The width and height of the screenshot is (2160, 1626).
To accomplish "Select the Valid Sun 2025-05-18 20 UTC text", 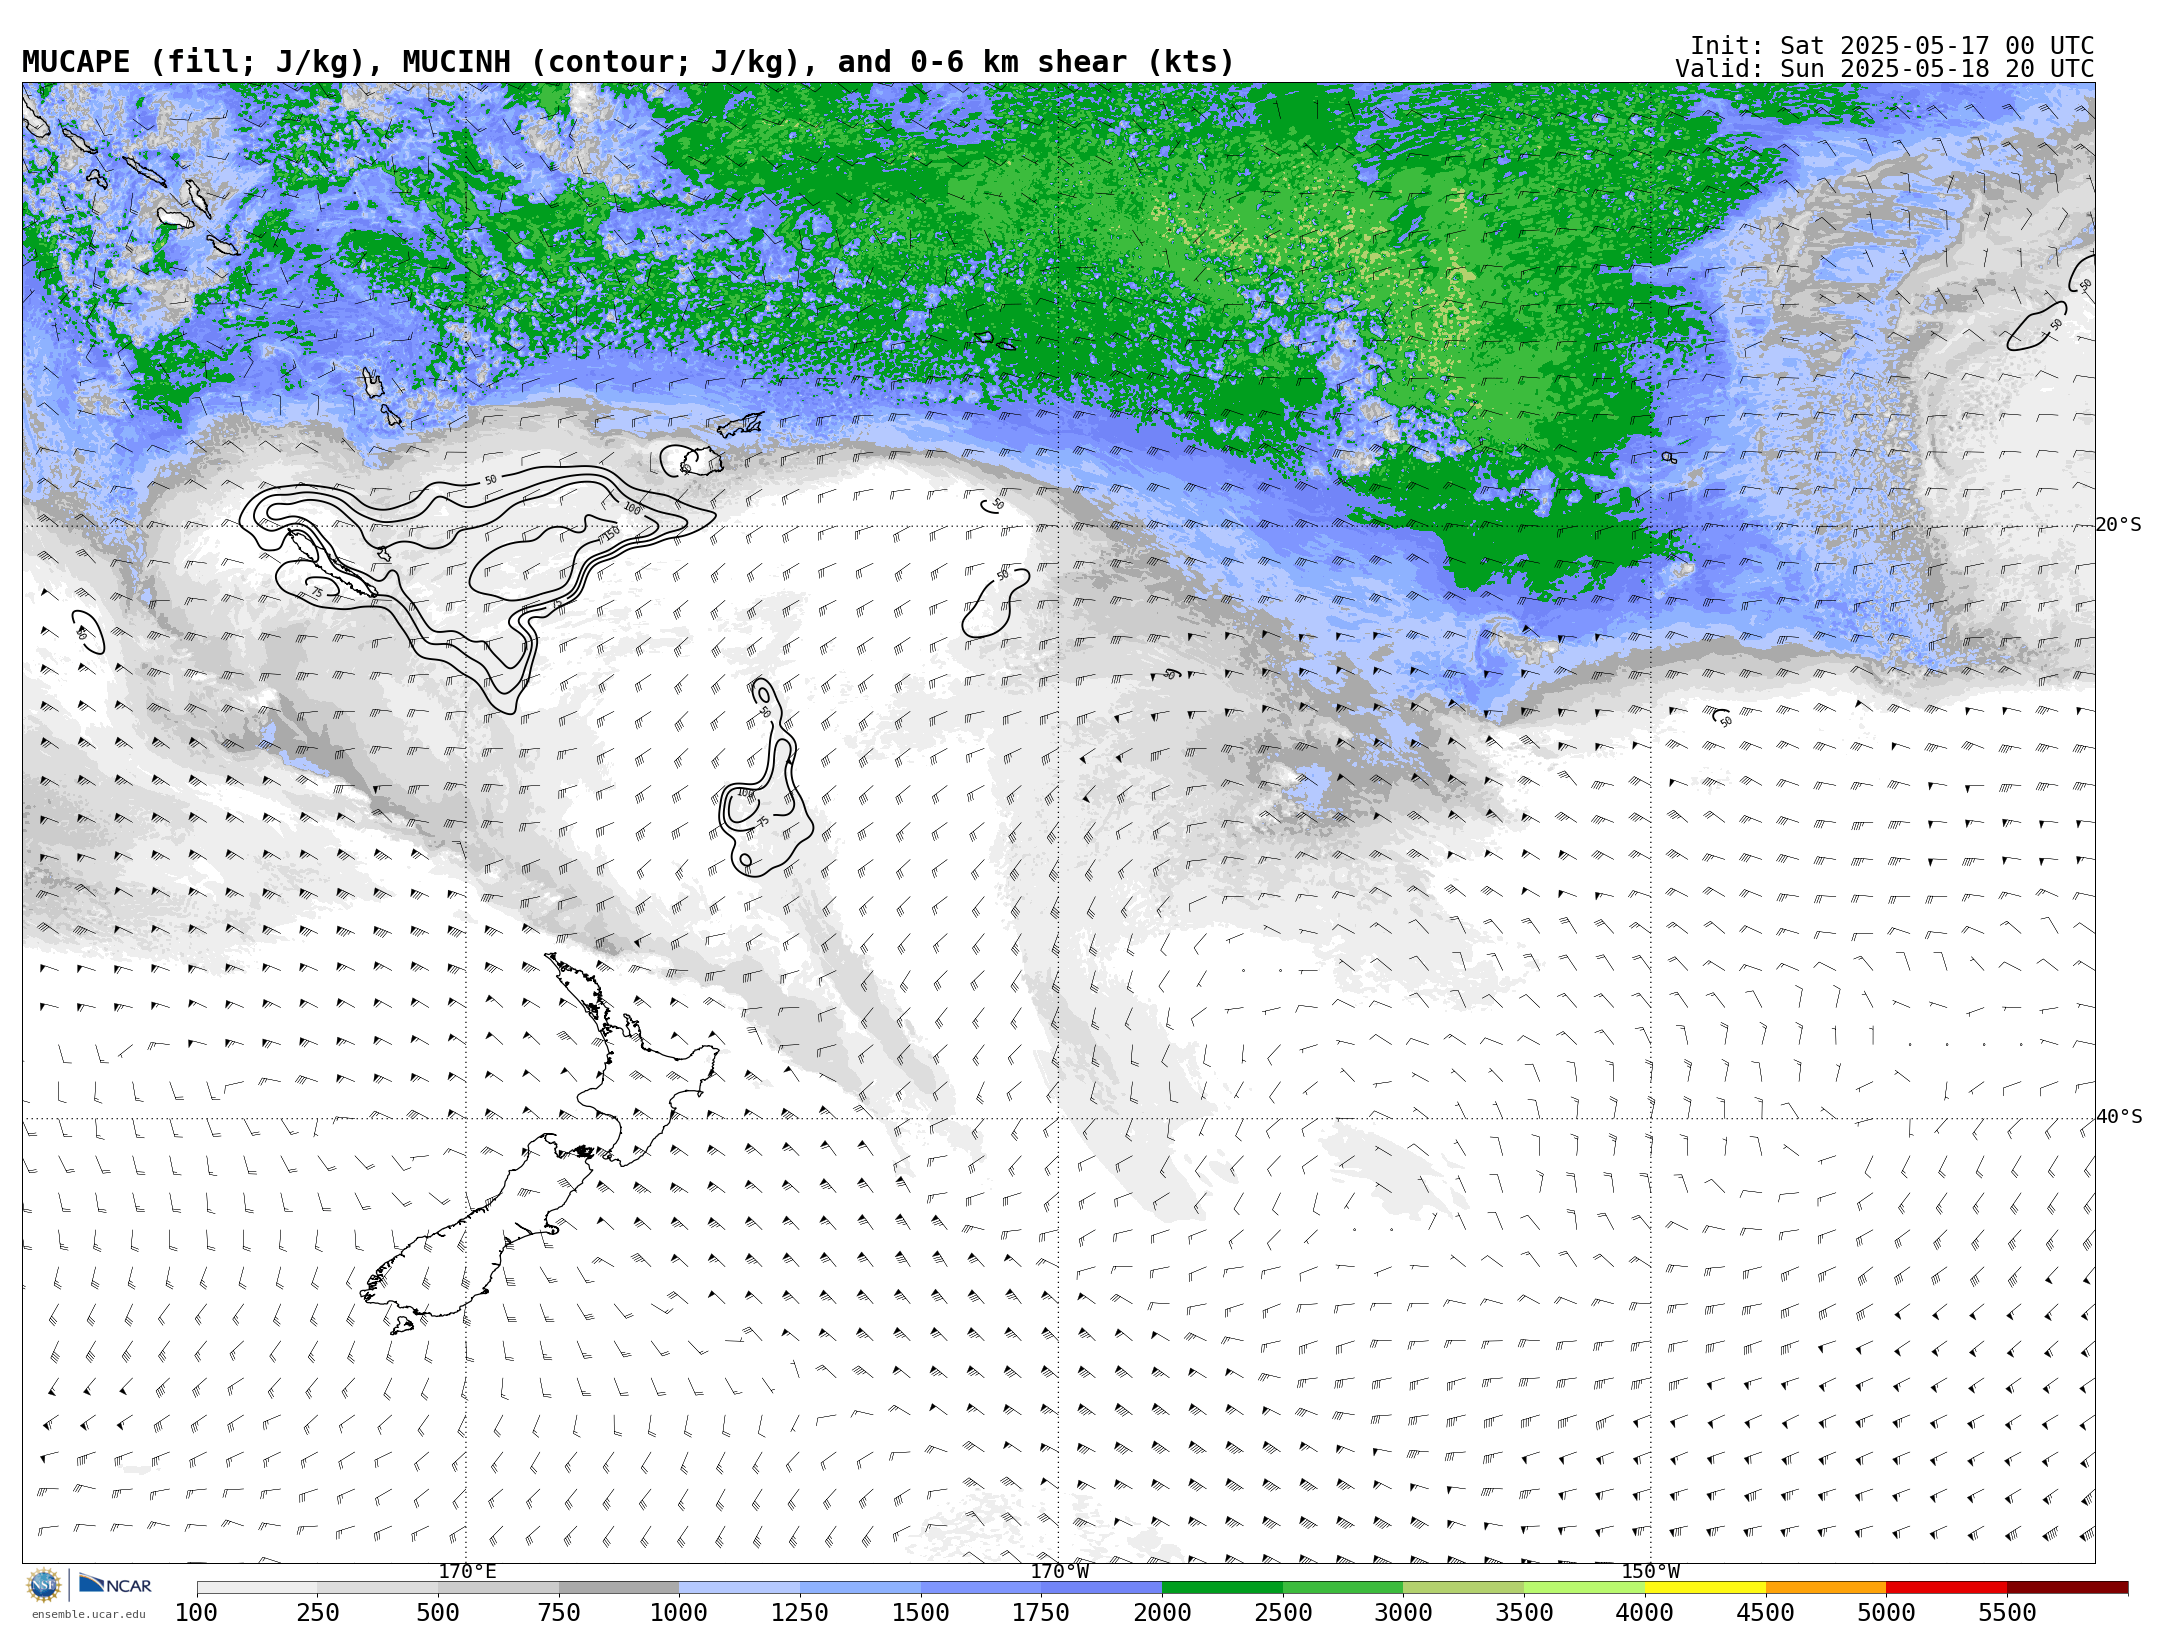I will click(x=1885, y=69).
